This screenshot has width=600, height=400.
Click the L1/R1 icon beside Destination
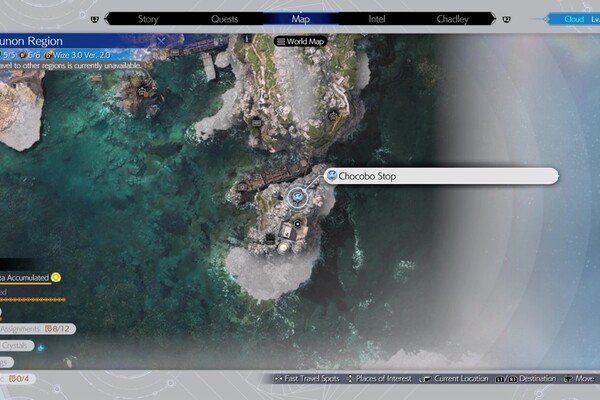506,379
